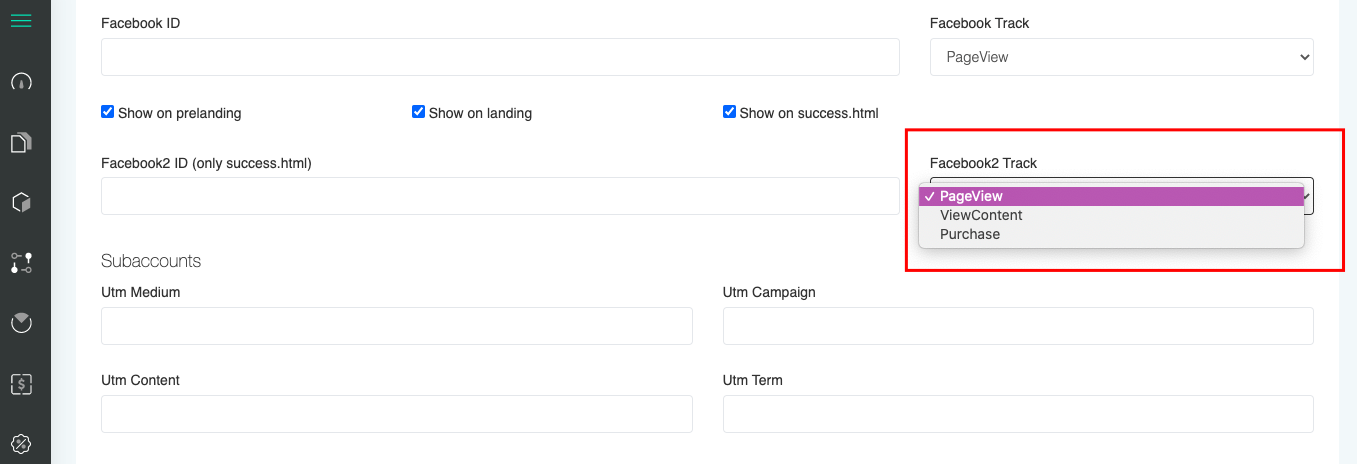Open the pages document icon in sidebar

pos(21,143)
